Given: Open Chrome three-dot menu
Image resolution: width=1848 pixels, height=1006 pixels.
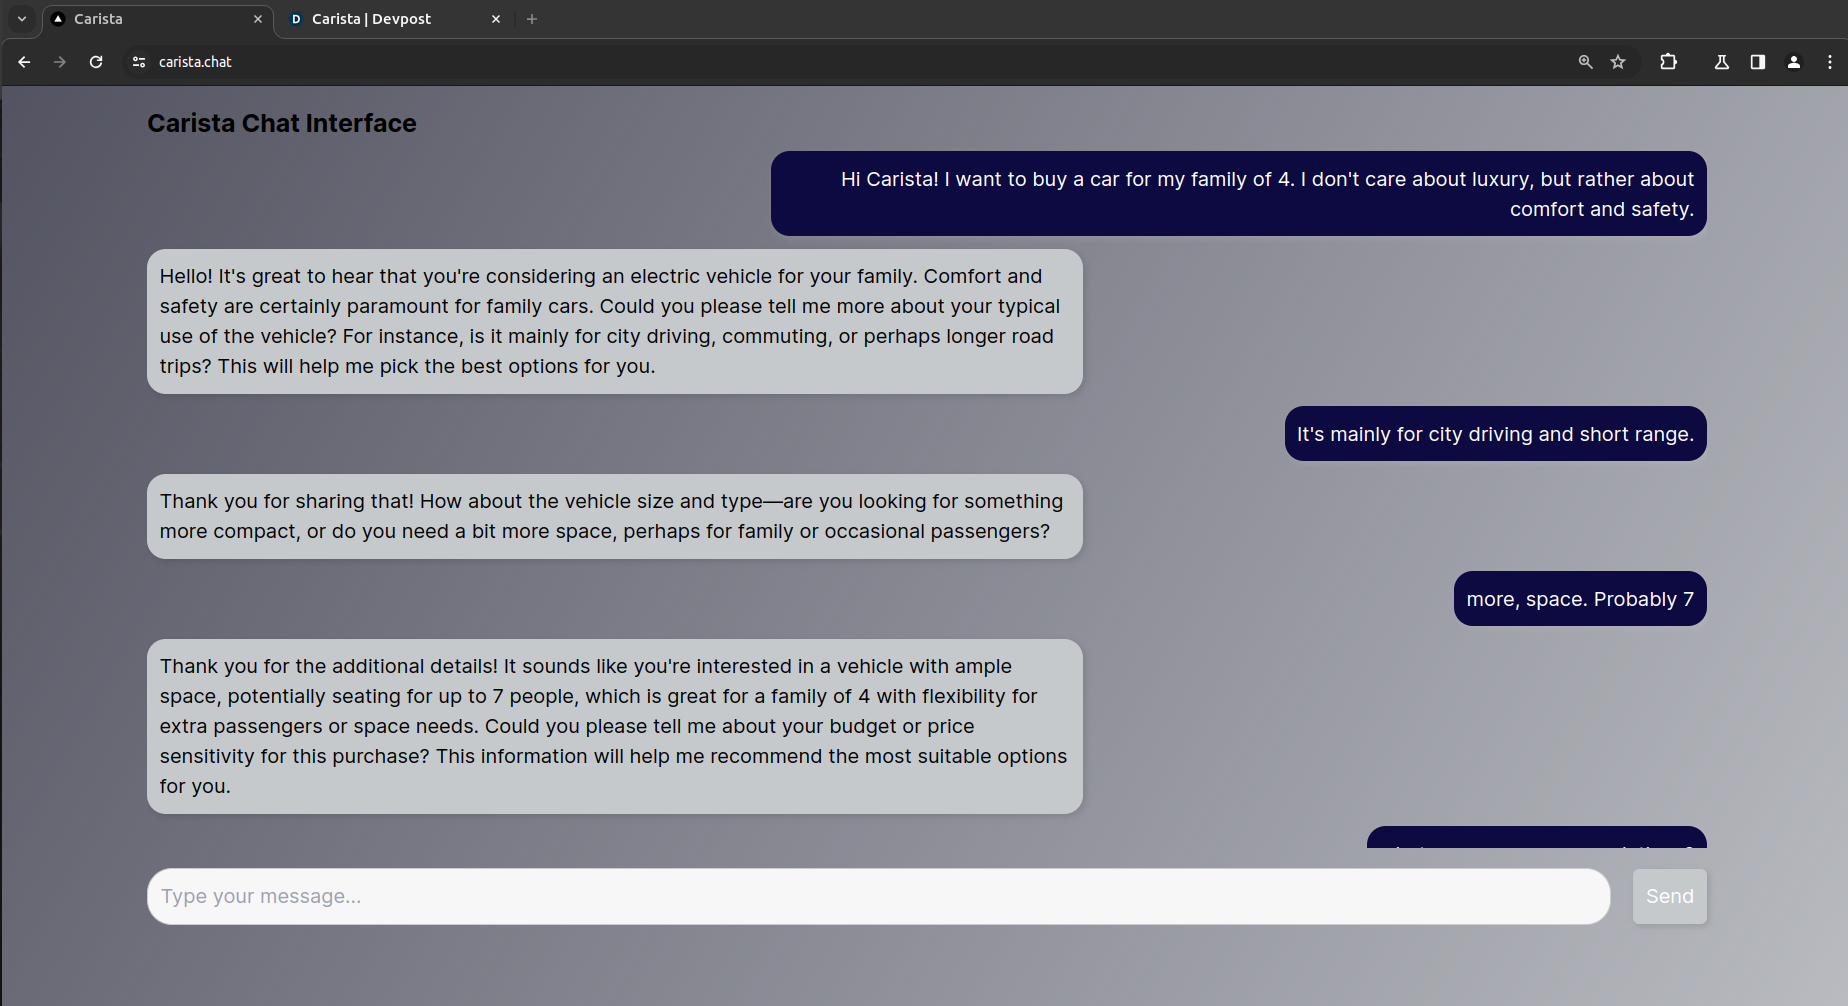Looking at the screenshot, I should pos(1830,62).
